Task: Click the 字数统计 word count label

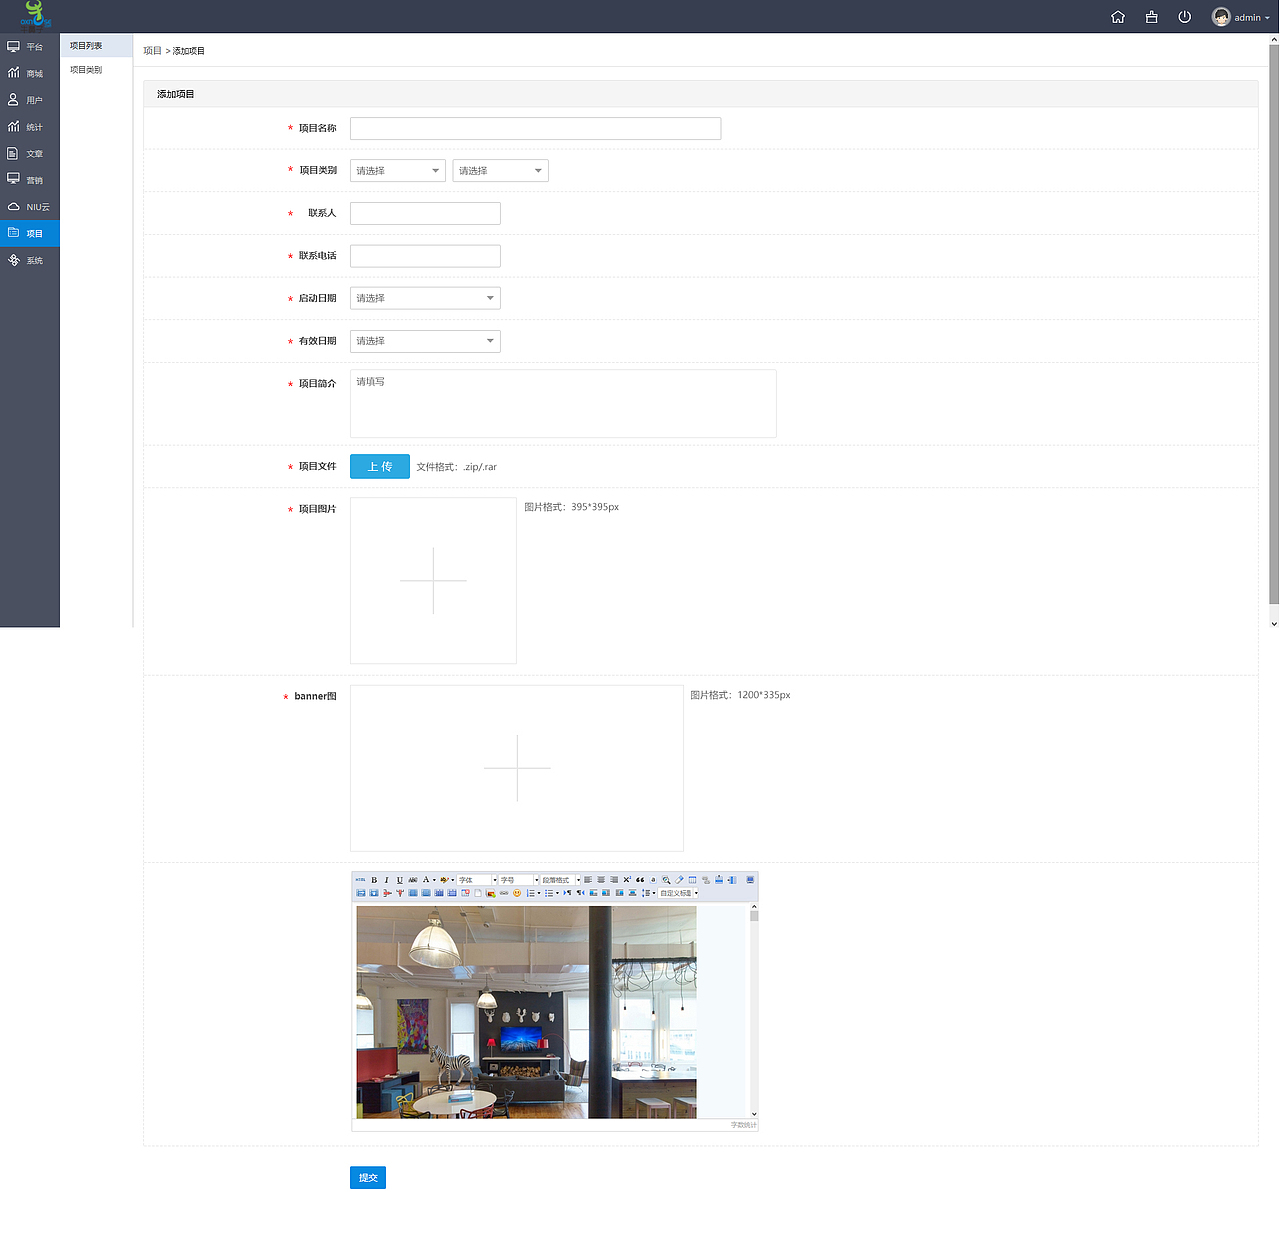Action: pos(743,1125)
